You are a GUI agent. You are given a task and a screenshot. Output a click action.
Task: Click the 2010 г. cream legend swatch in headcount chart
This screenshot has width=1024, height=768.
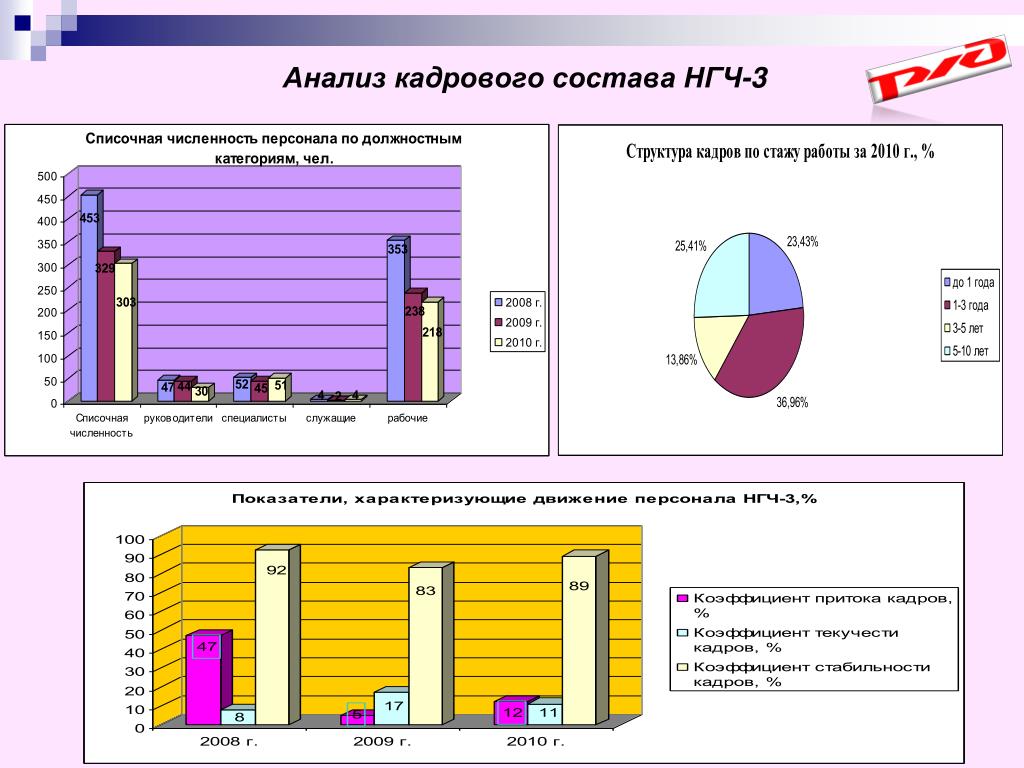pyautogui.click(x=498, y=342)
